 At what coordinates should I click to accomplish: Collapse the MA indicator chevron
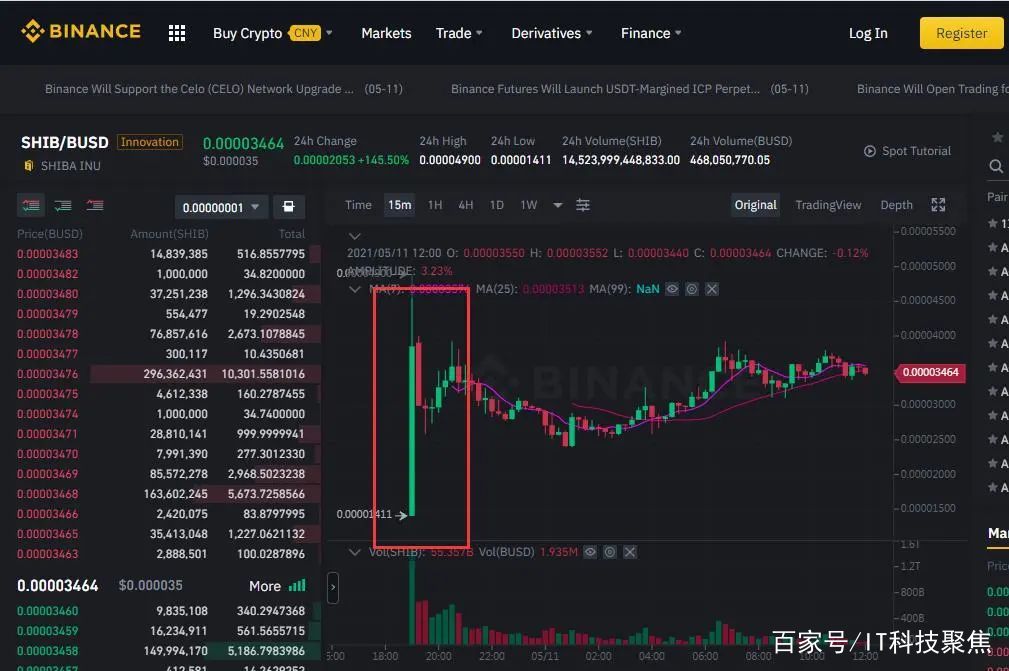pyautogui.click(x=355, y=289)
